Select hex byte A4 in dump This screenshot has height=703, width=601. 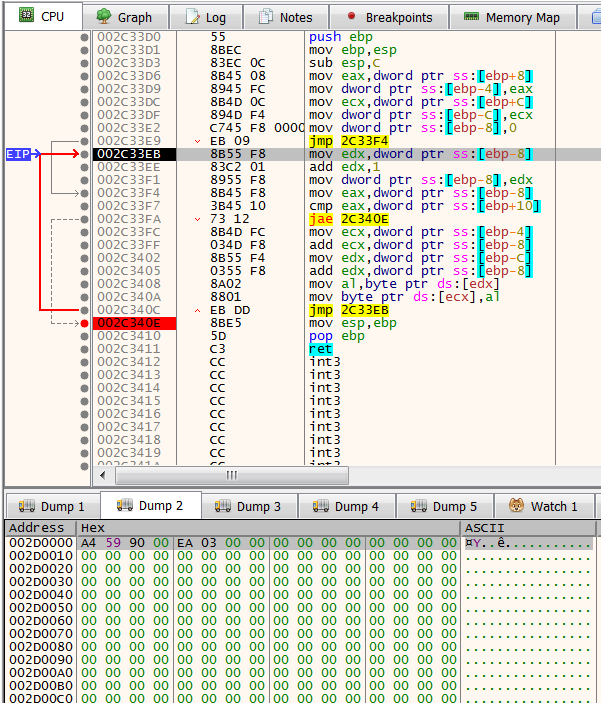[89, 543]
